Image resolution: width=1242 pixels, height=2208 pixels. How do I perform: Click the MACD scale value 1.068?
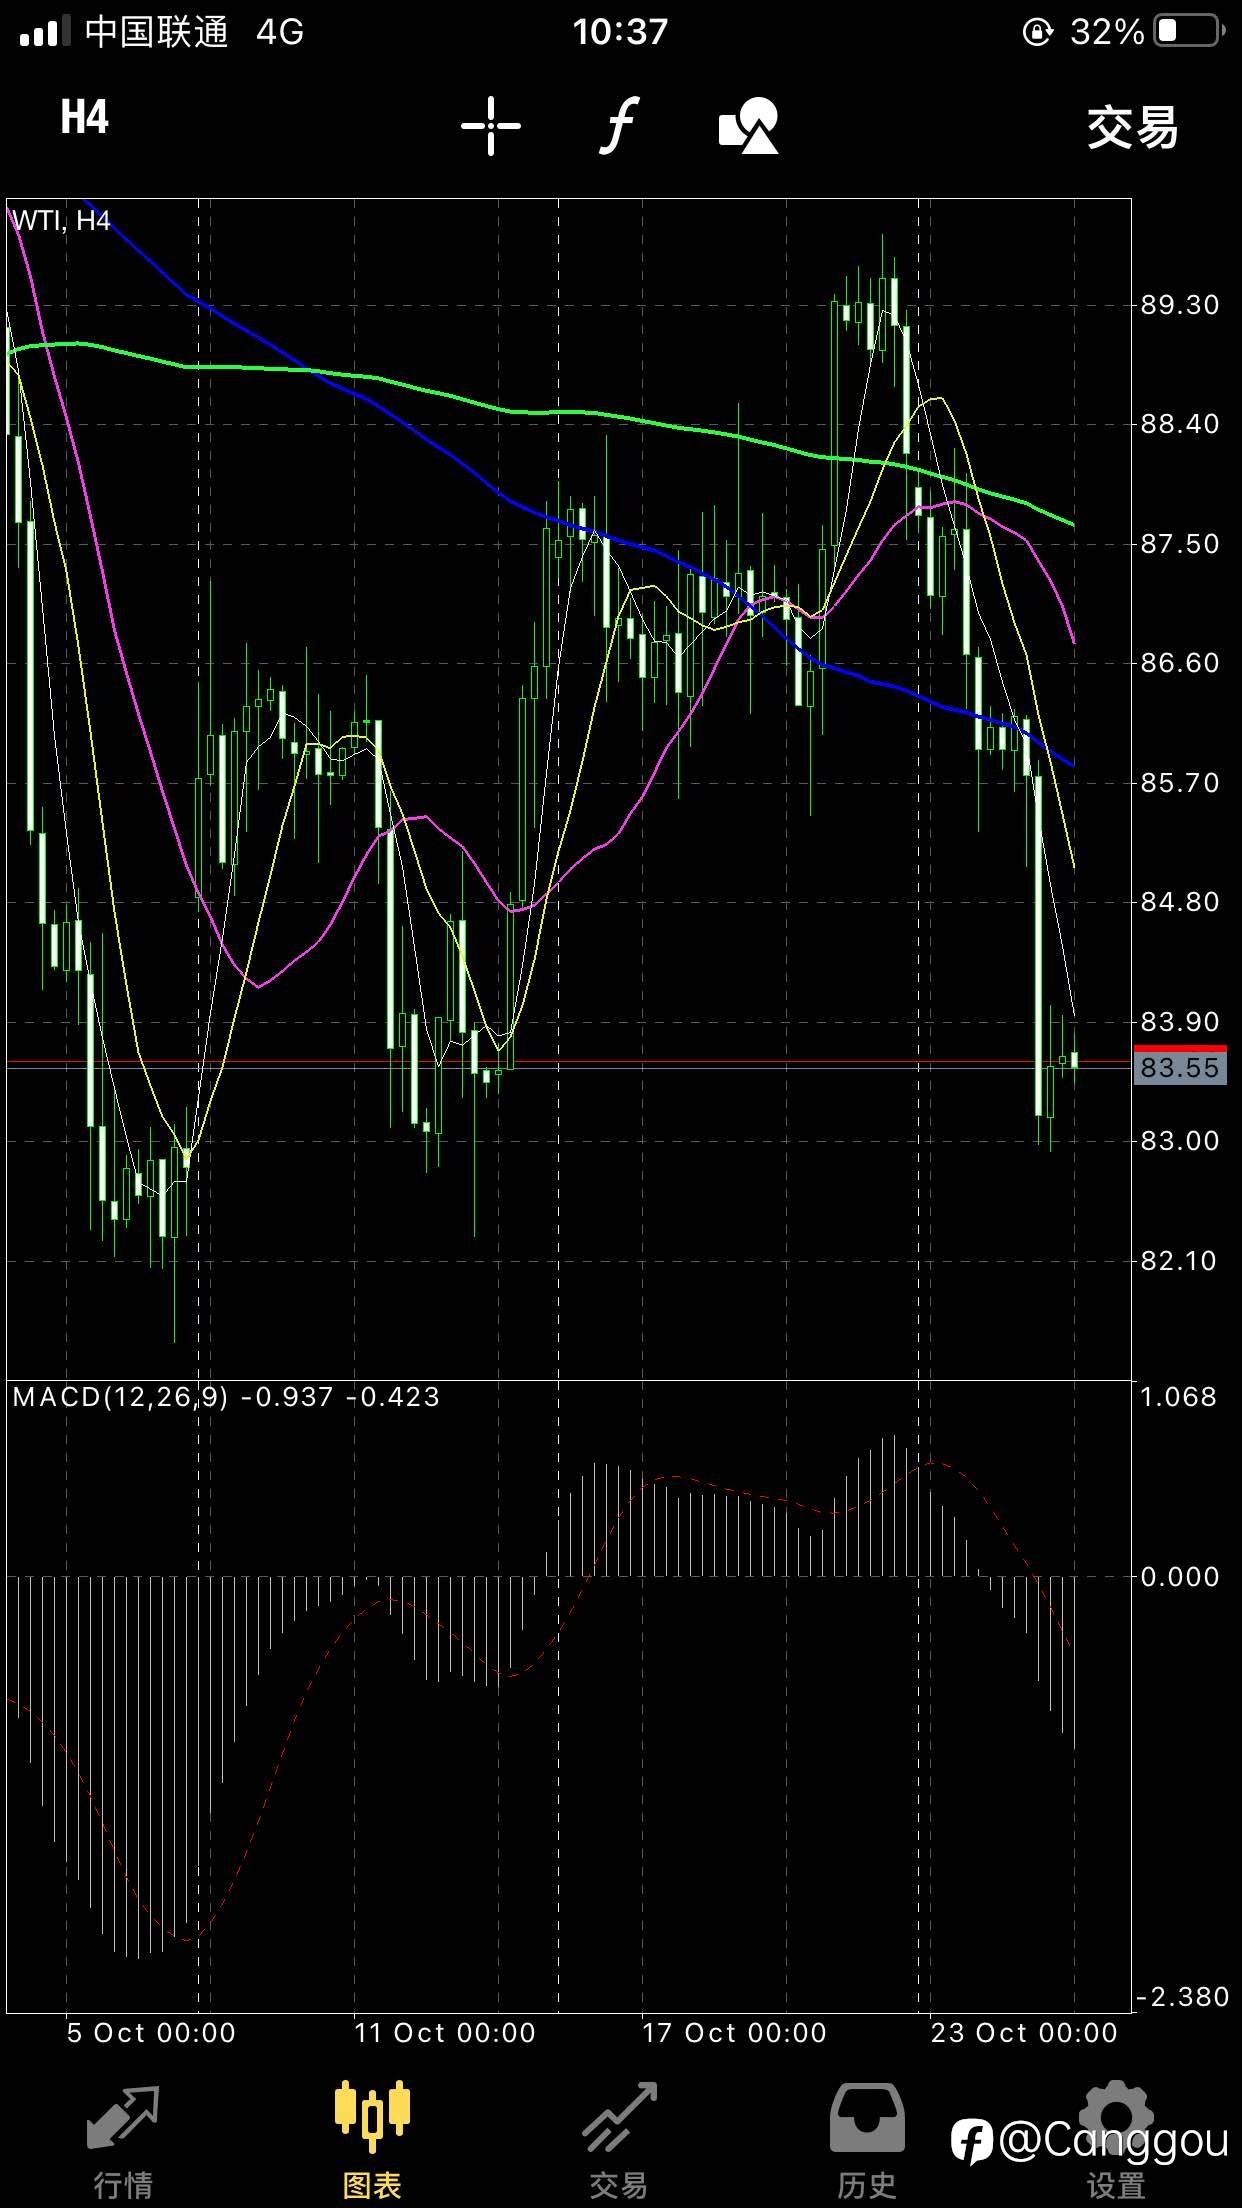point(1179,1397)
